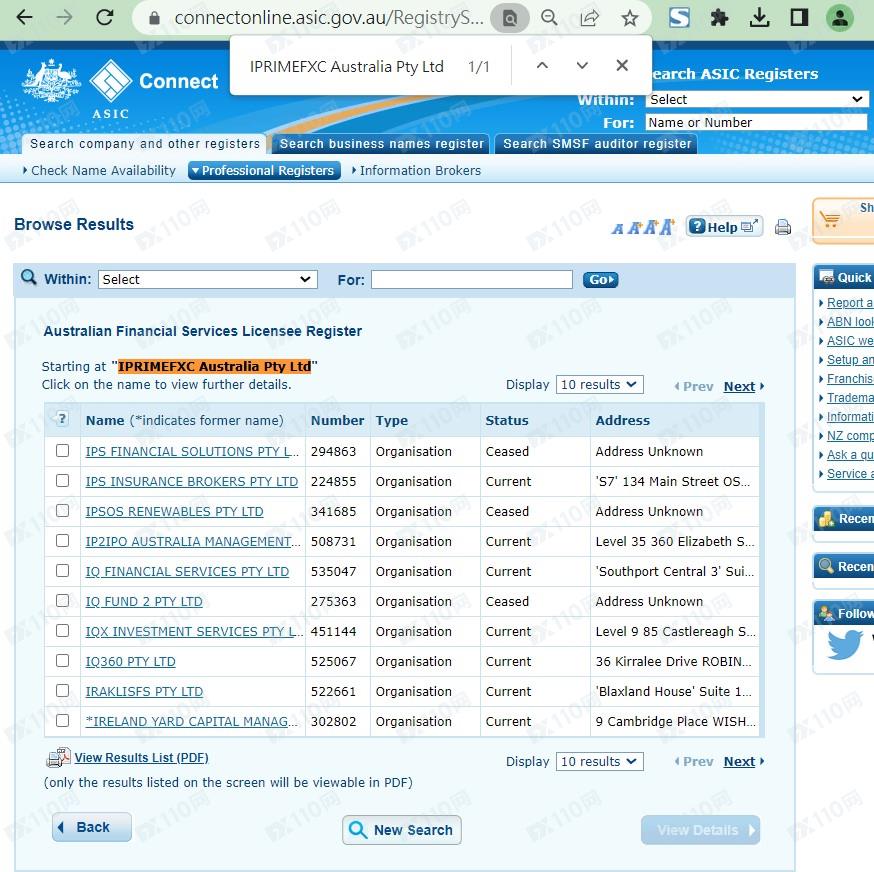Close the find bar with X
This screenshot has height=872, width=874.
pos(622,66)
